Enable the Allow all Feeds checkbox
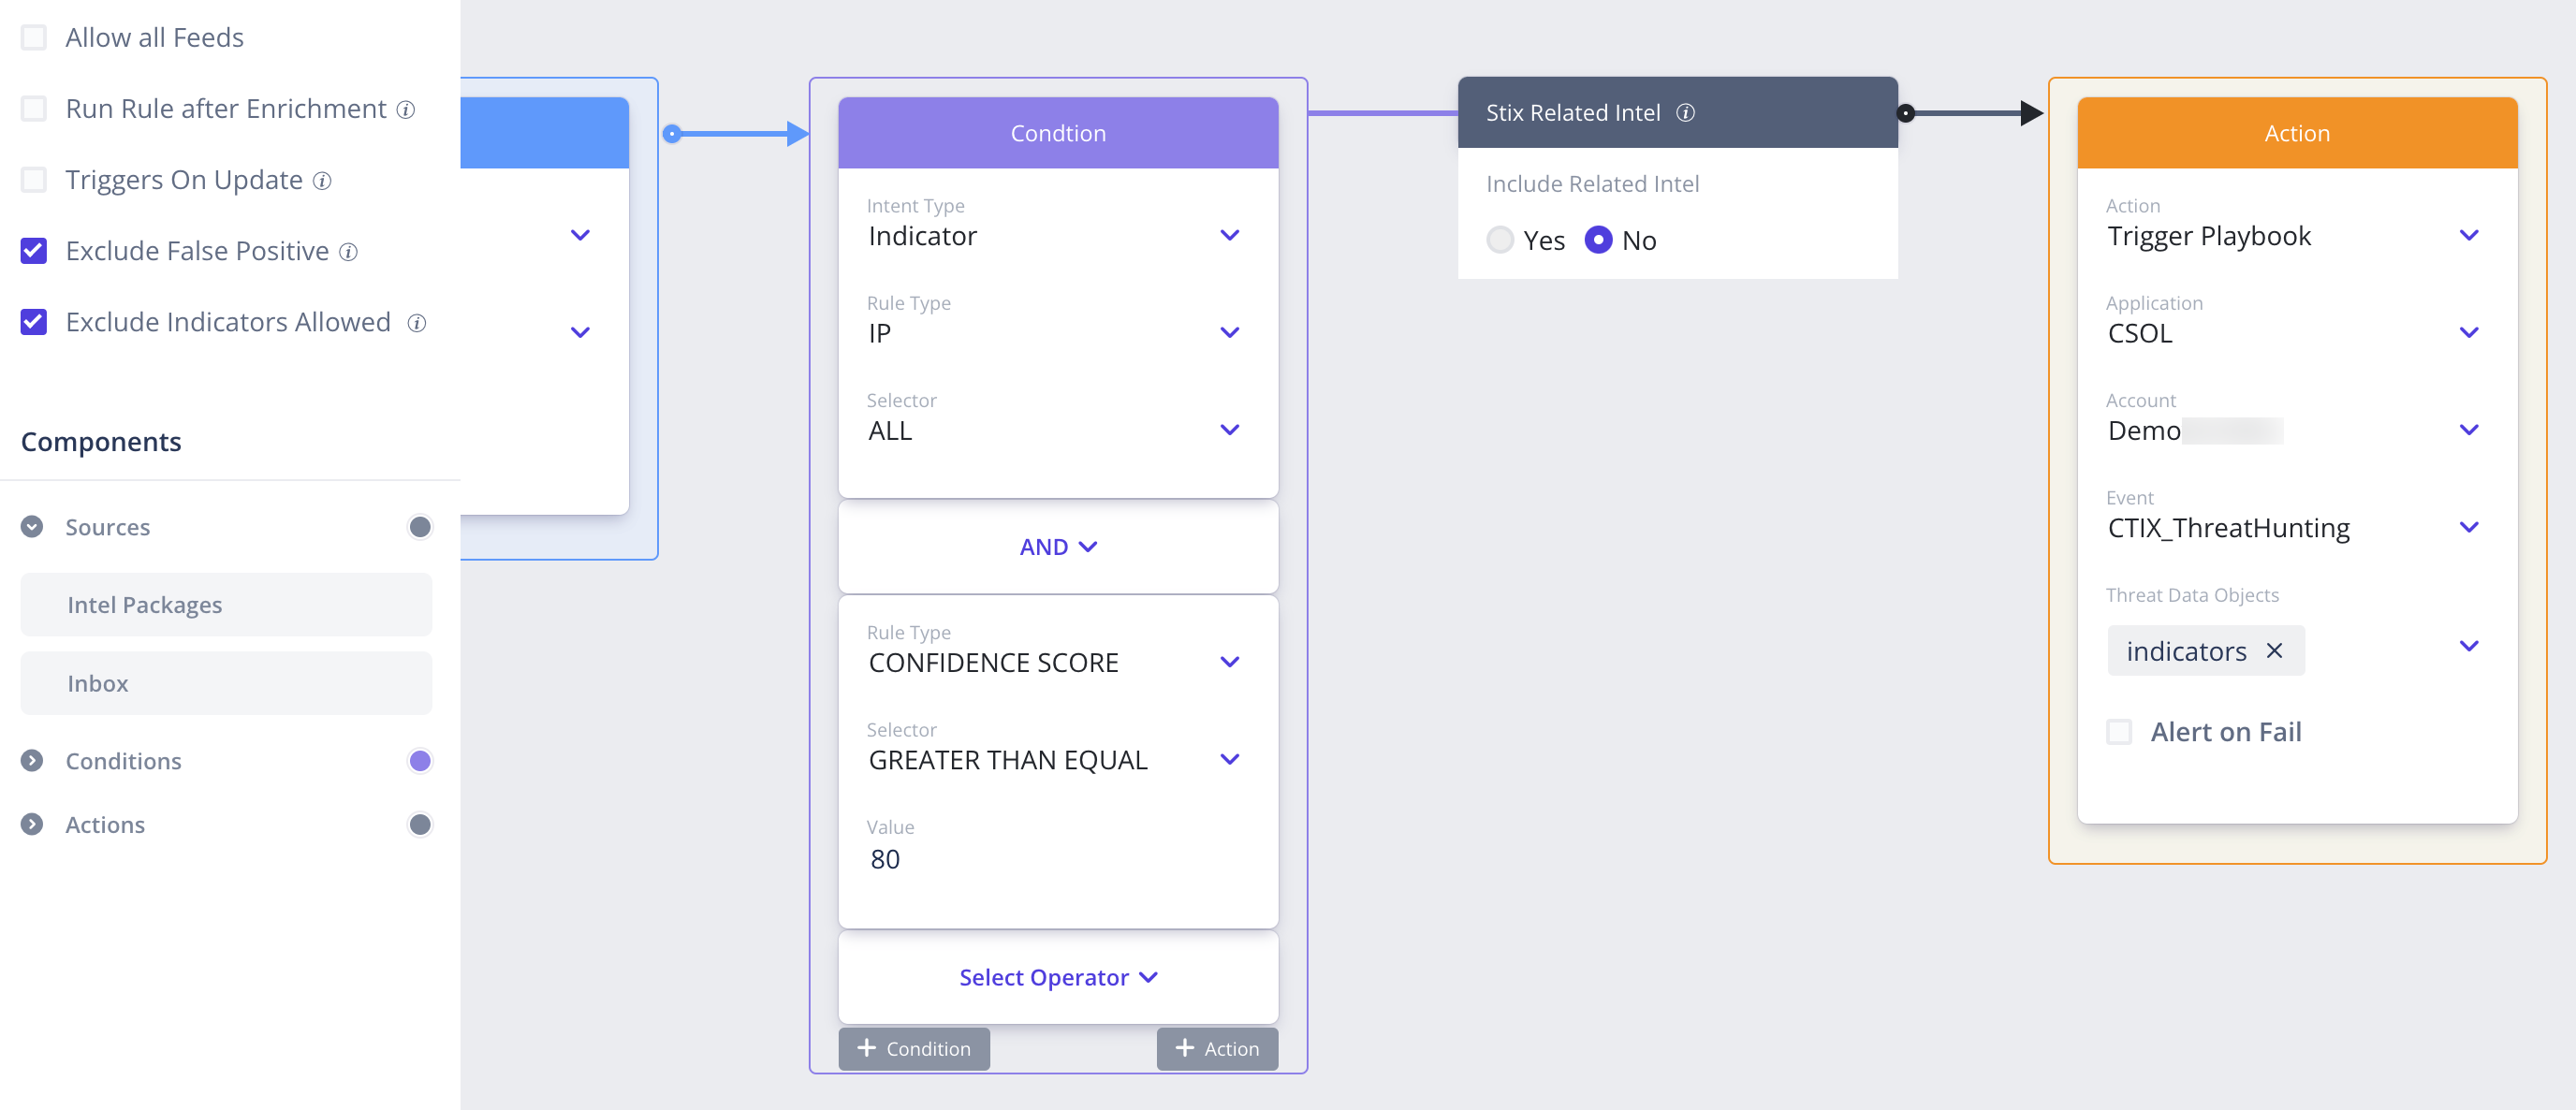 pos(34,38)
